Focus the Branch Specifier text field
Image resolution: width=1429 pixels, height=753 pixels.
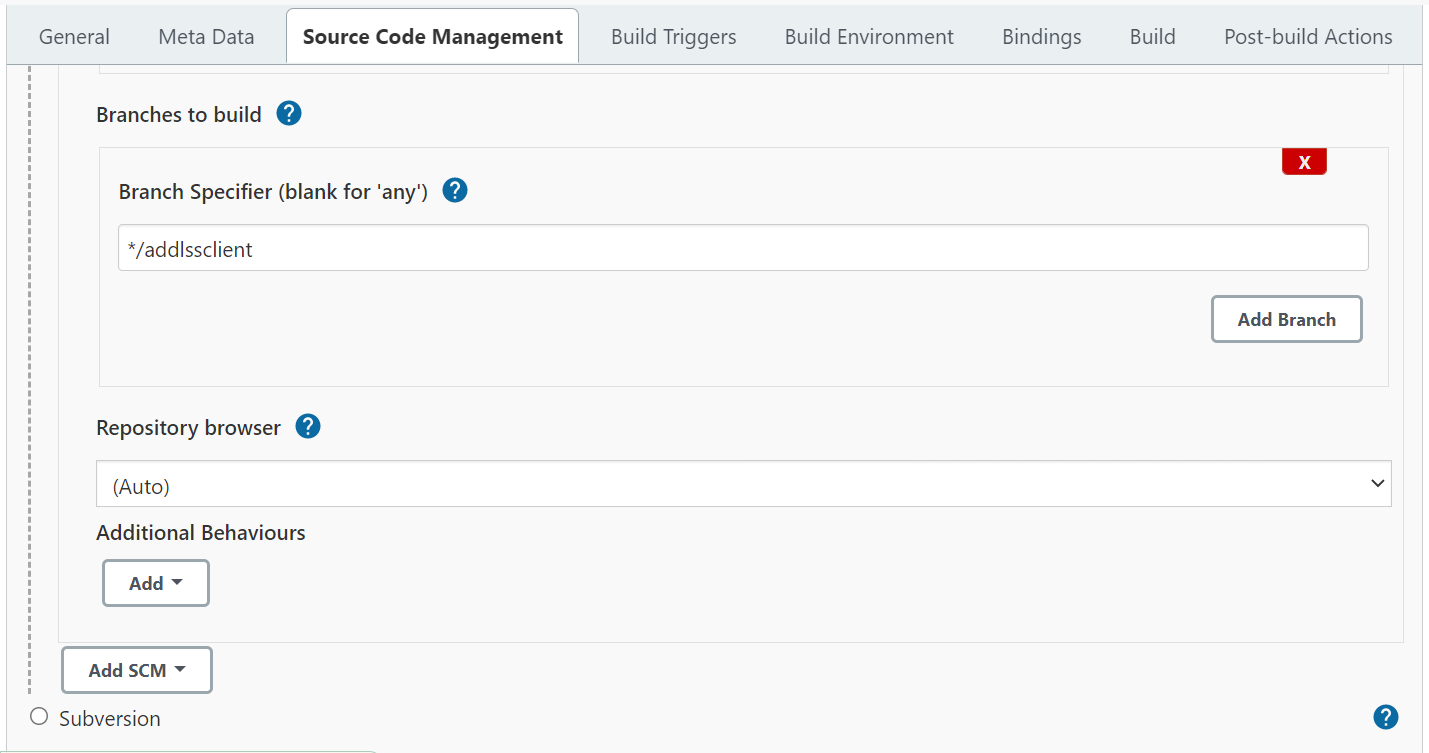coord(743,248)
